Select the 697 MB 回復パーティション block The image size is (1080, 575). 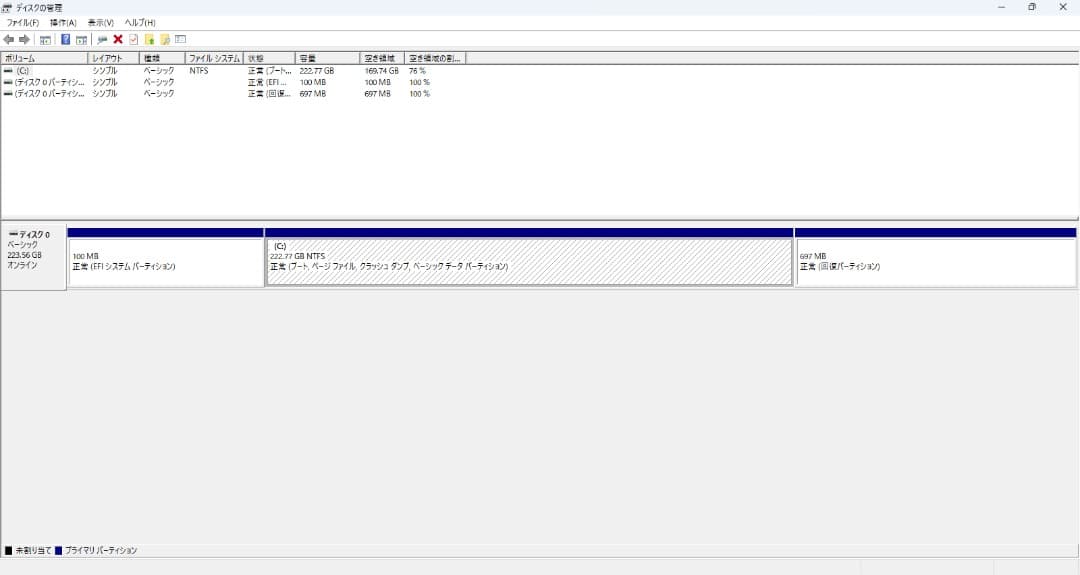(935, 262)
